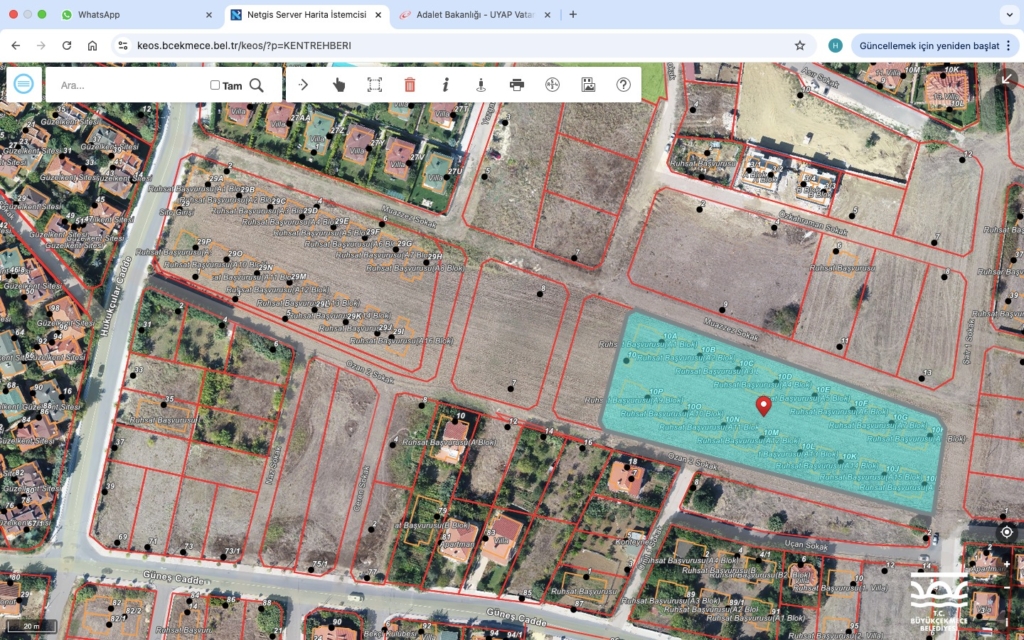Click the locate my position button
Image resolution: width=1024 pixels, height=640 pixels.
coord(1007,532)
